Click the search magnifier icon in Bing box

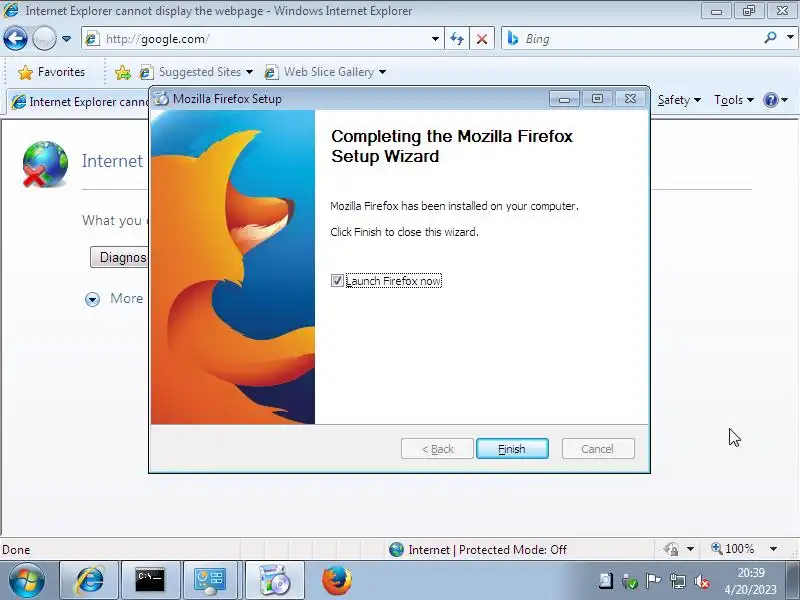[x=770, y=37]
